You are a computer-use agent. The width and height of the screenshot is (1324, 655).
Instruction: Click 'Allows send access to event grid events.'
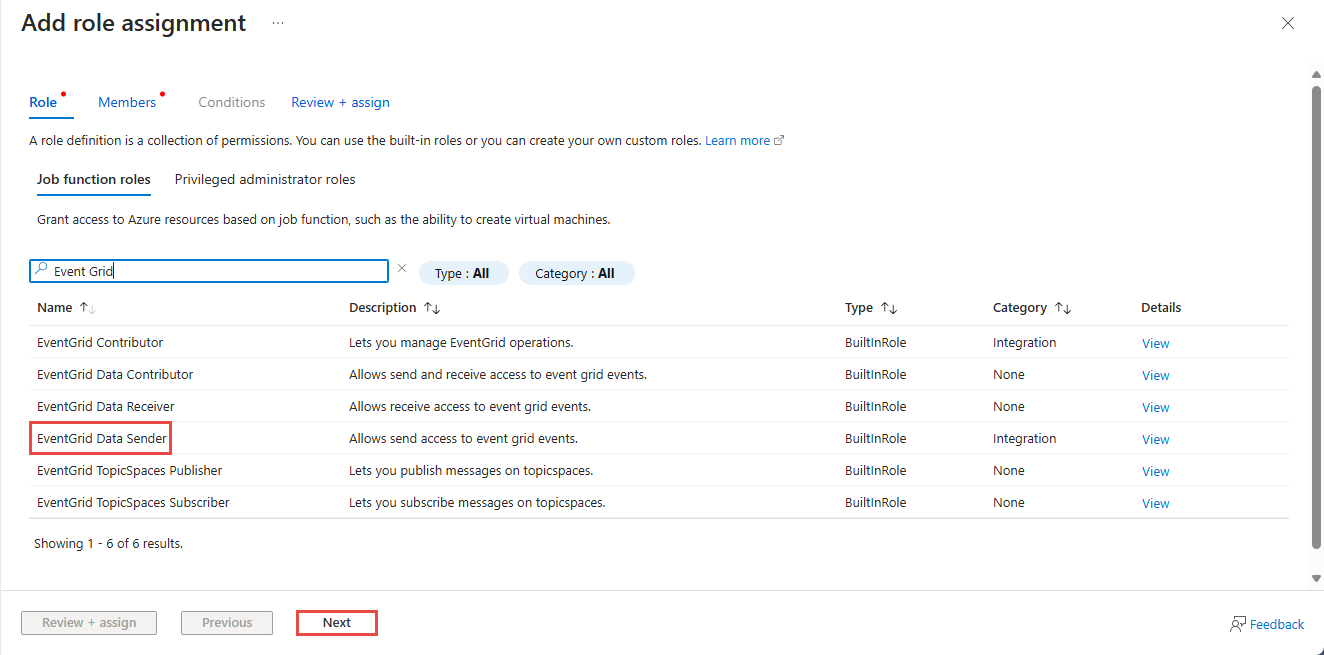click(x=463, y=438)
